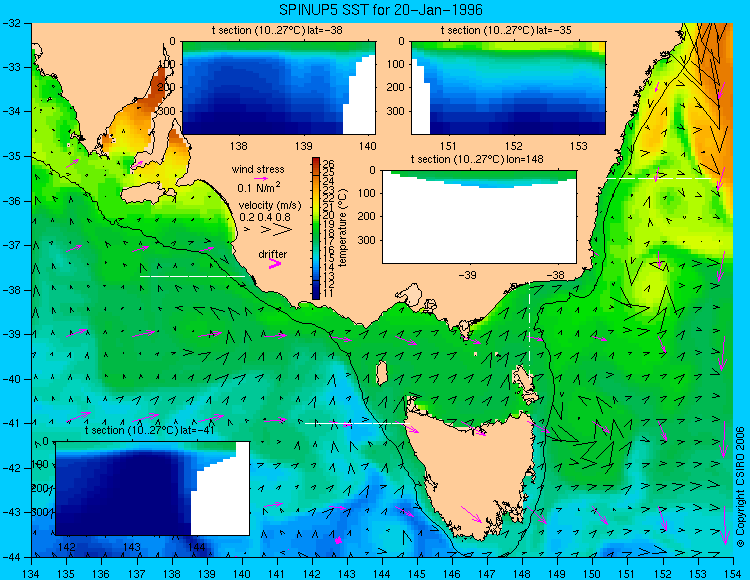Select the temperature color bar

tap(316, 228)
